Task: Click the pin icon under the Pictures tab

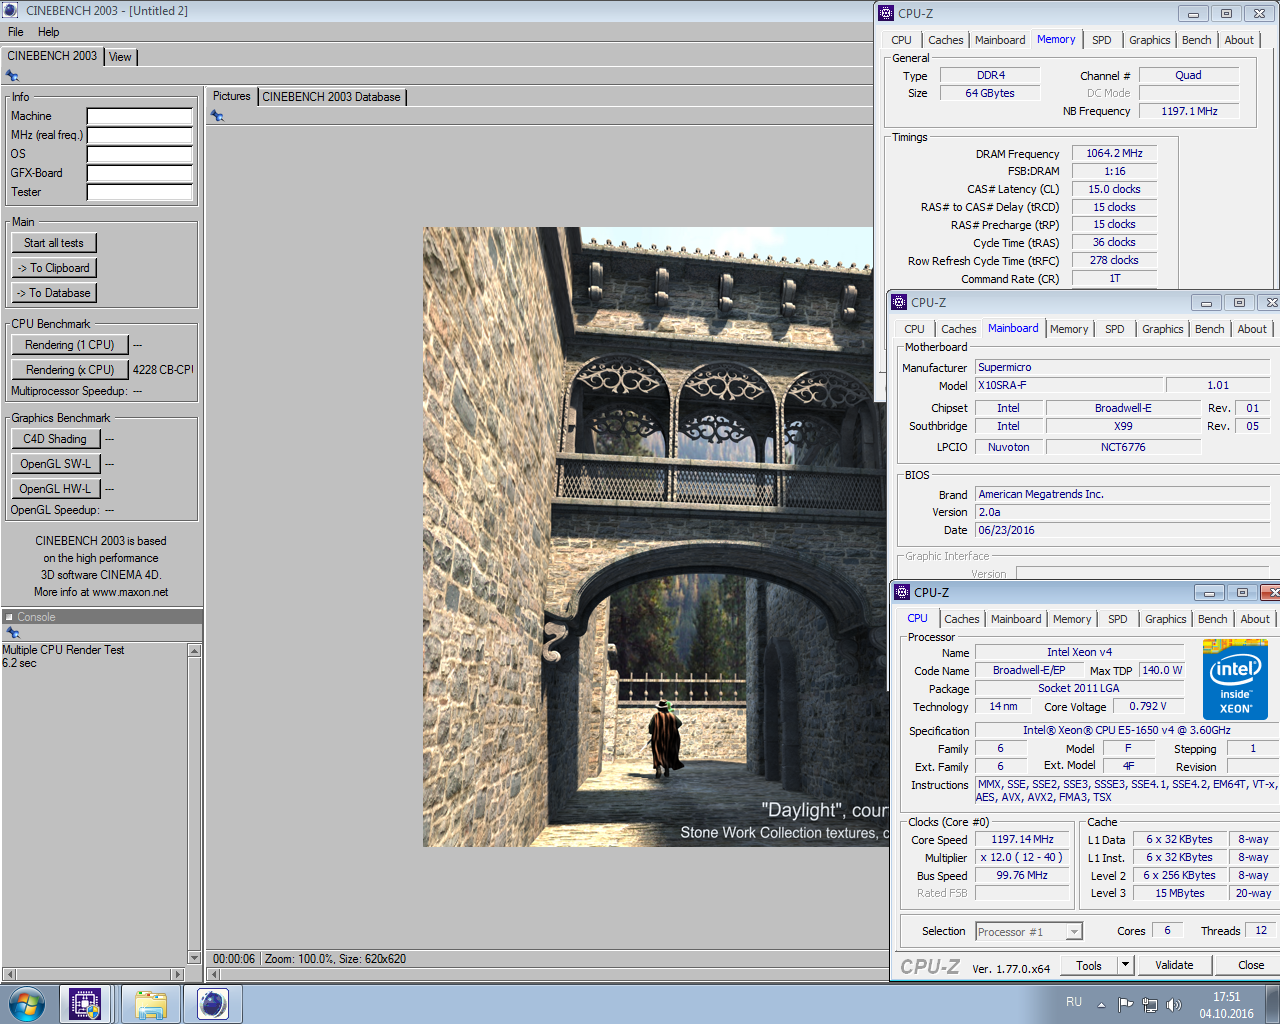Action: 217,116
